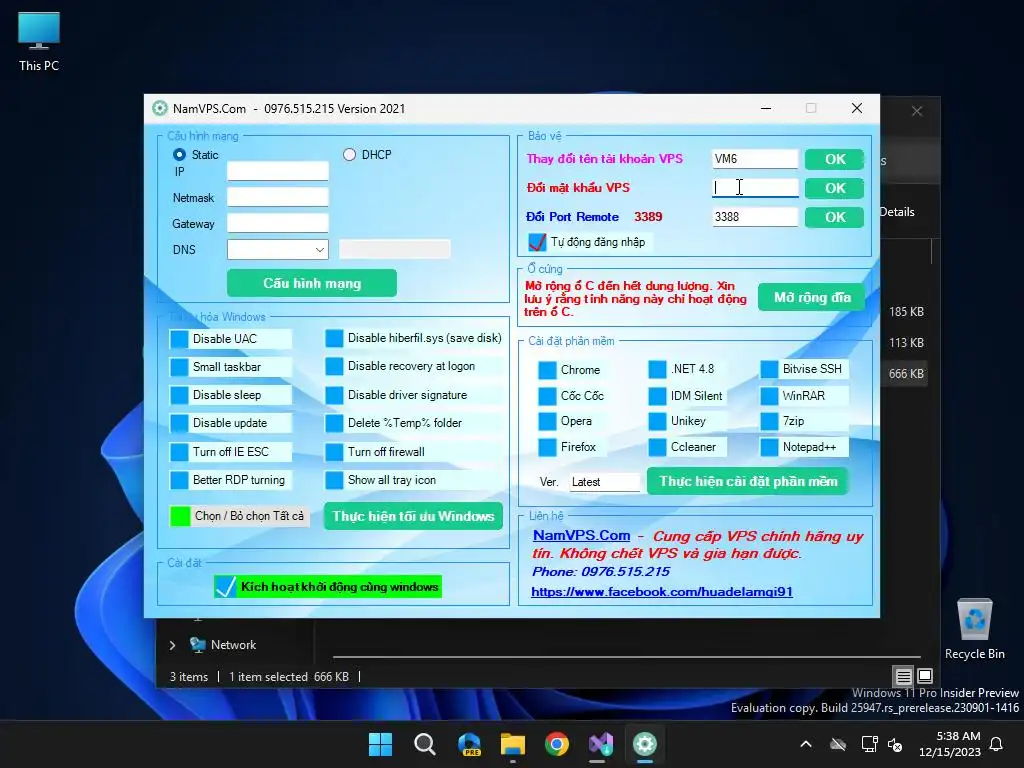Select the DHCP network option
Image resolution: width=1024 pixels, height=768 pixels.
tap(349, 155)
